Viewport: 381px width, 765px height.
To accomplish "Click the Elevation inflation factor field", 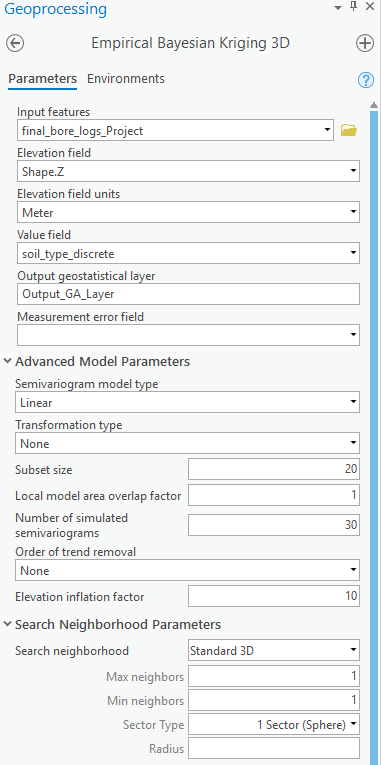I will point(274,596).
